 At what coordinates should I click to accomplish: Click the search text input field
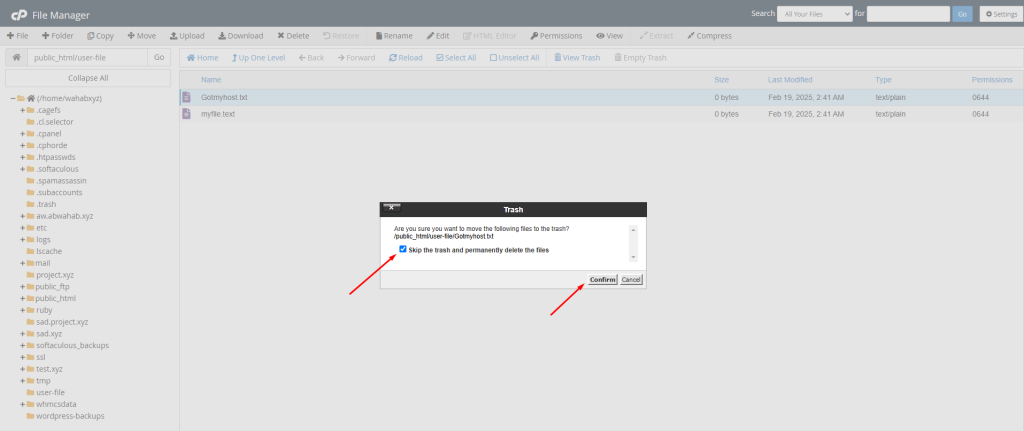point(908,14)
